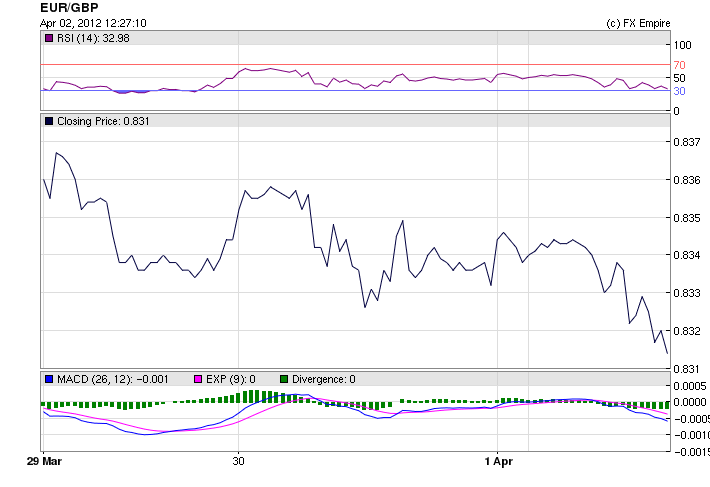
Task: Click the EXP (9): 0 label
Action: pos(231,379)
